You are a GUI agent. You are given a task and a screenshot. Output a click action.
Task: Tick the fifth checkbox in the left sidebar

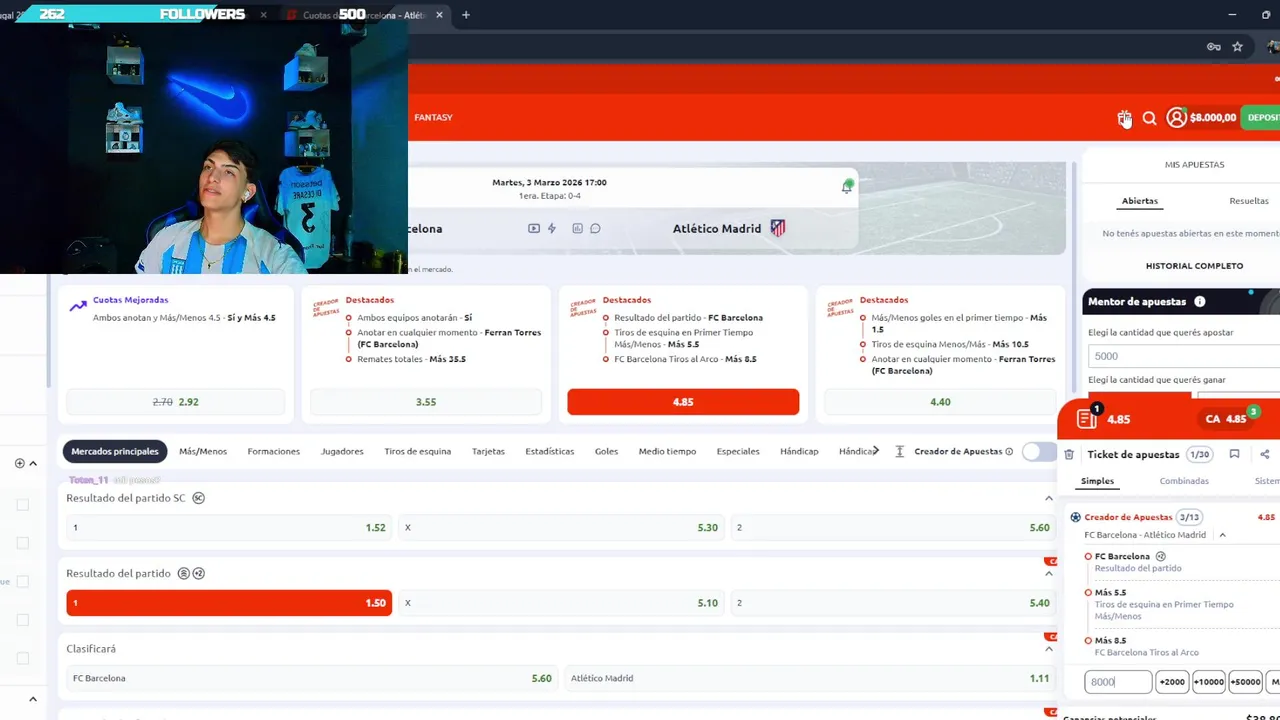(23, 658)
